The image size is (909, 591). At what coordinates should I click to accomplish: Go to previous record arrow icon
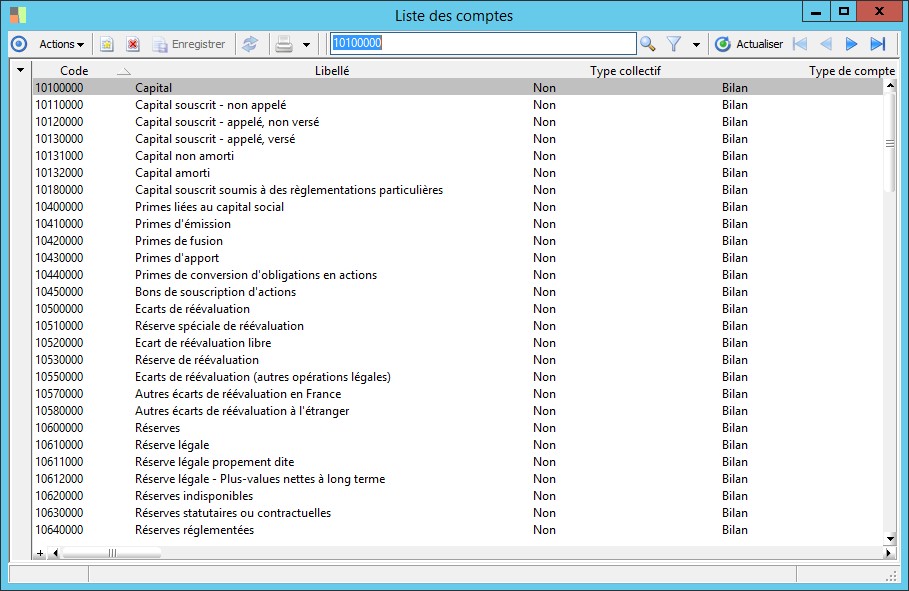tap(826, 44)
